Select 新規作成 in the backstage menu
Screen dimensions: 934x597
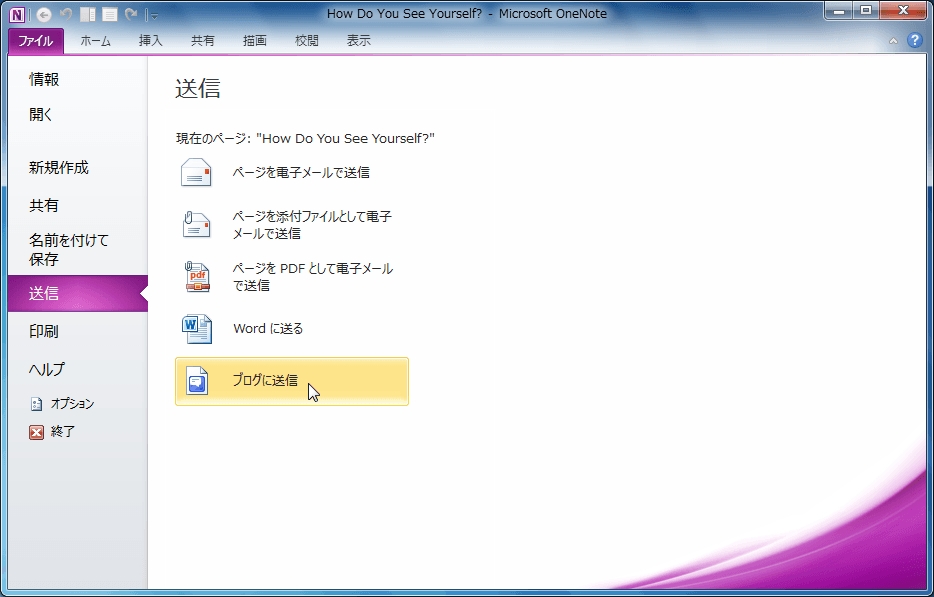click(77, 168)
